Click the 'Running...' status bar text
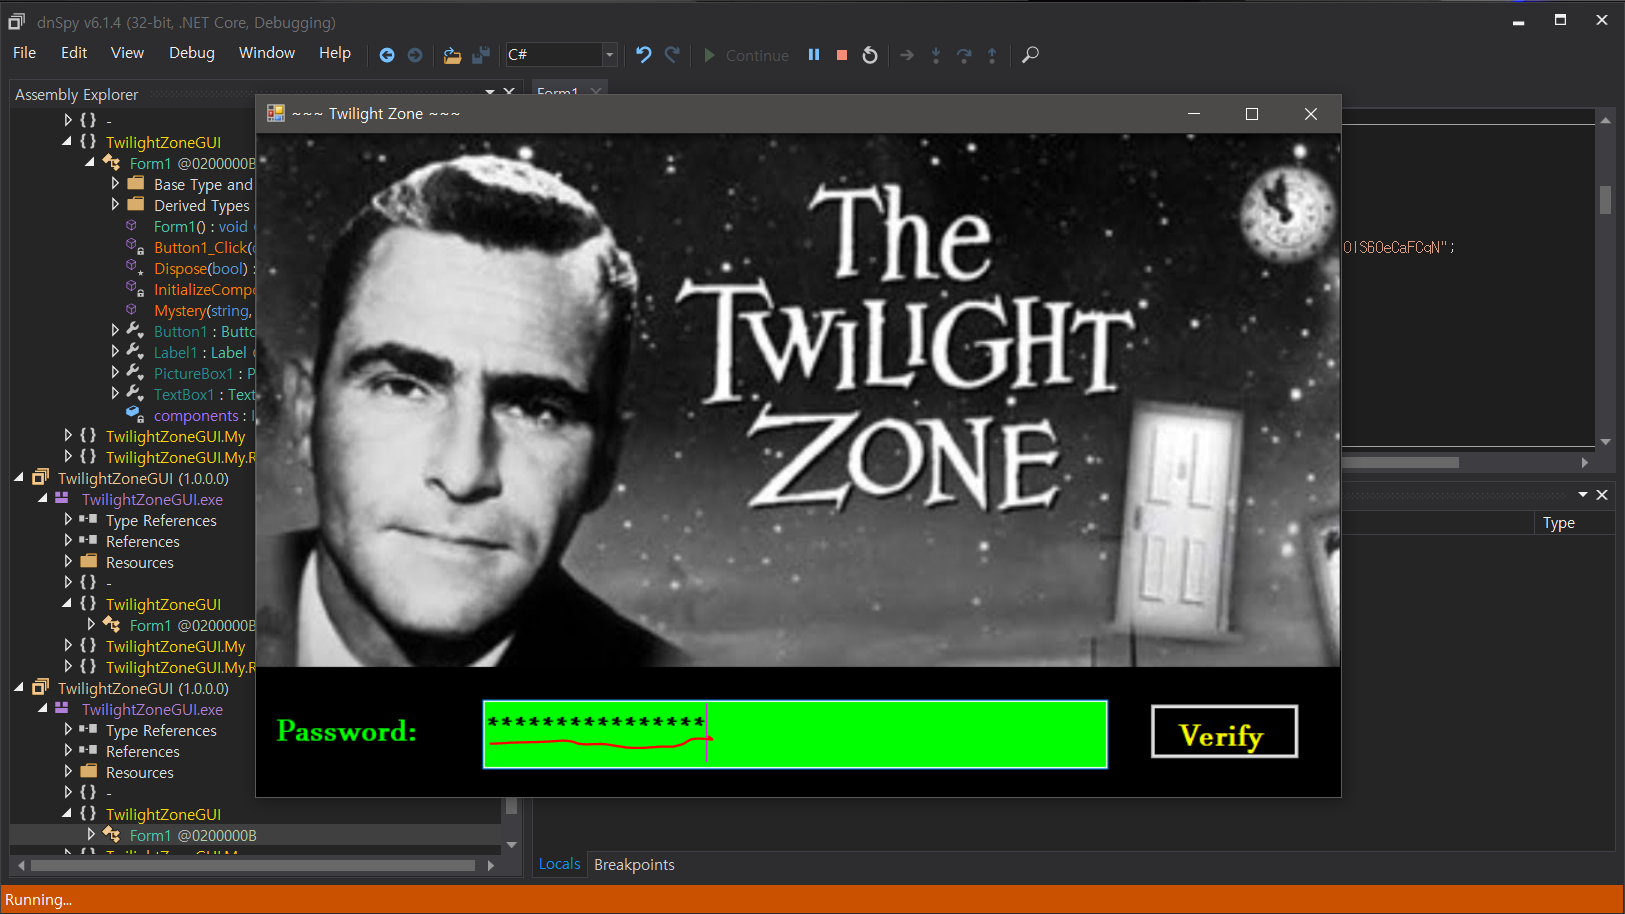Image resolution: width=1625 pixels, height=914 pixels. point(38,899)
